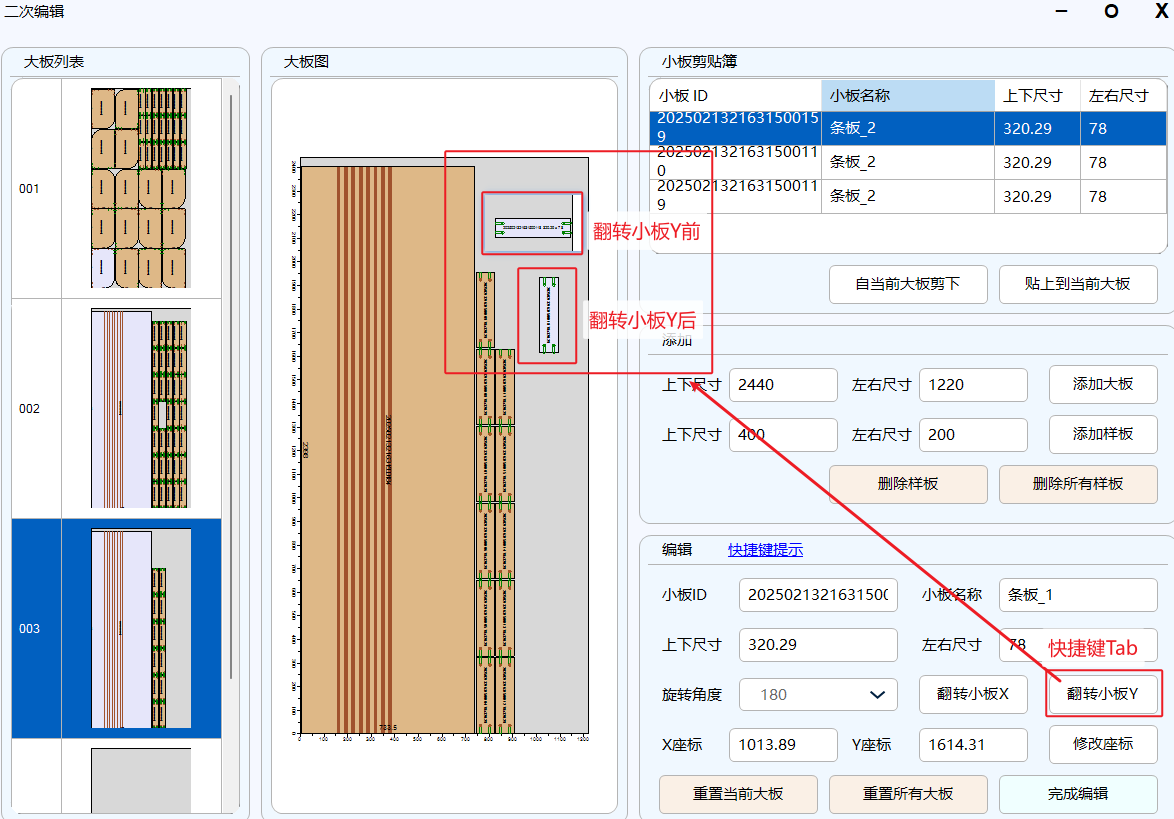This screenshot has height=819, width=1174.
Task: Select board 001 thumbnail in list
Action: (140, 188)
